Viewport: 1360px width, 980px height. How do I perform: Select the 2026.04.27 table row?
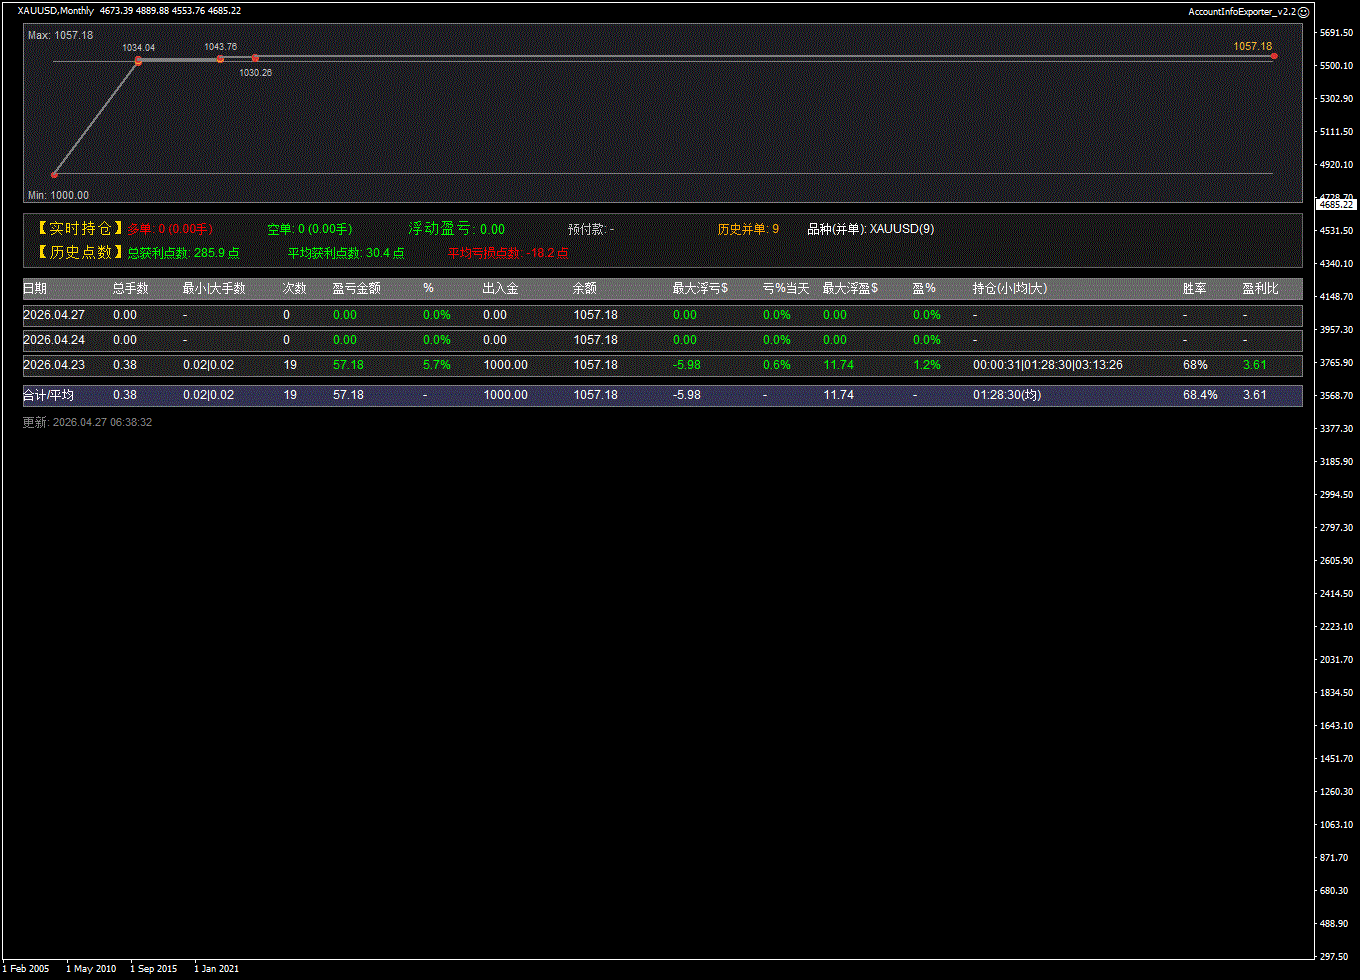pyautogui.click(x=662, y=315)
